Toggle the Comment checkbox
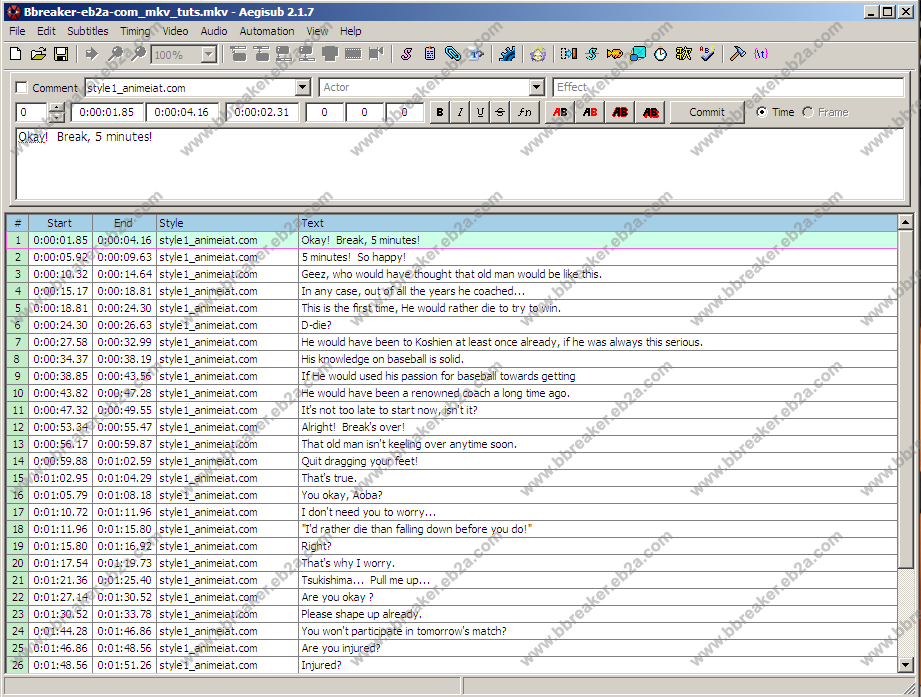 [x=22, y=88]
